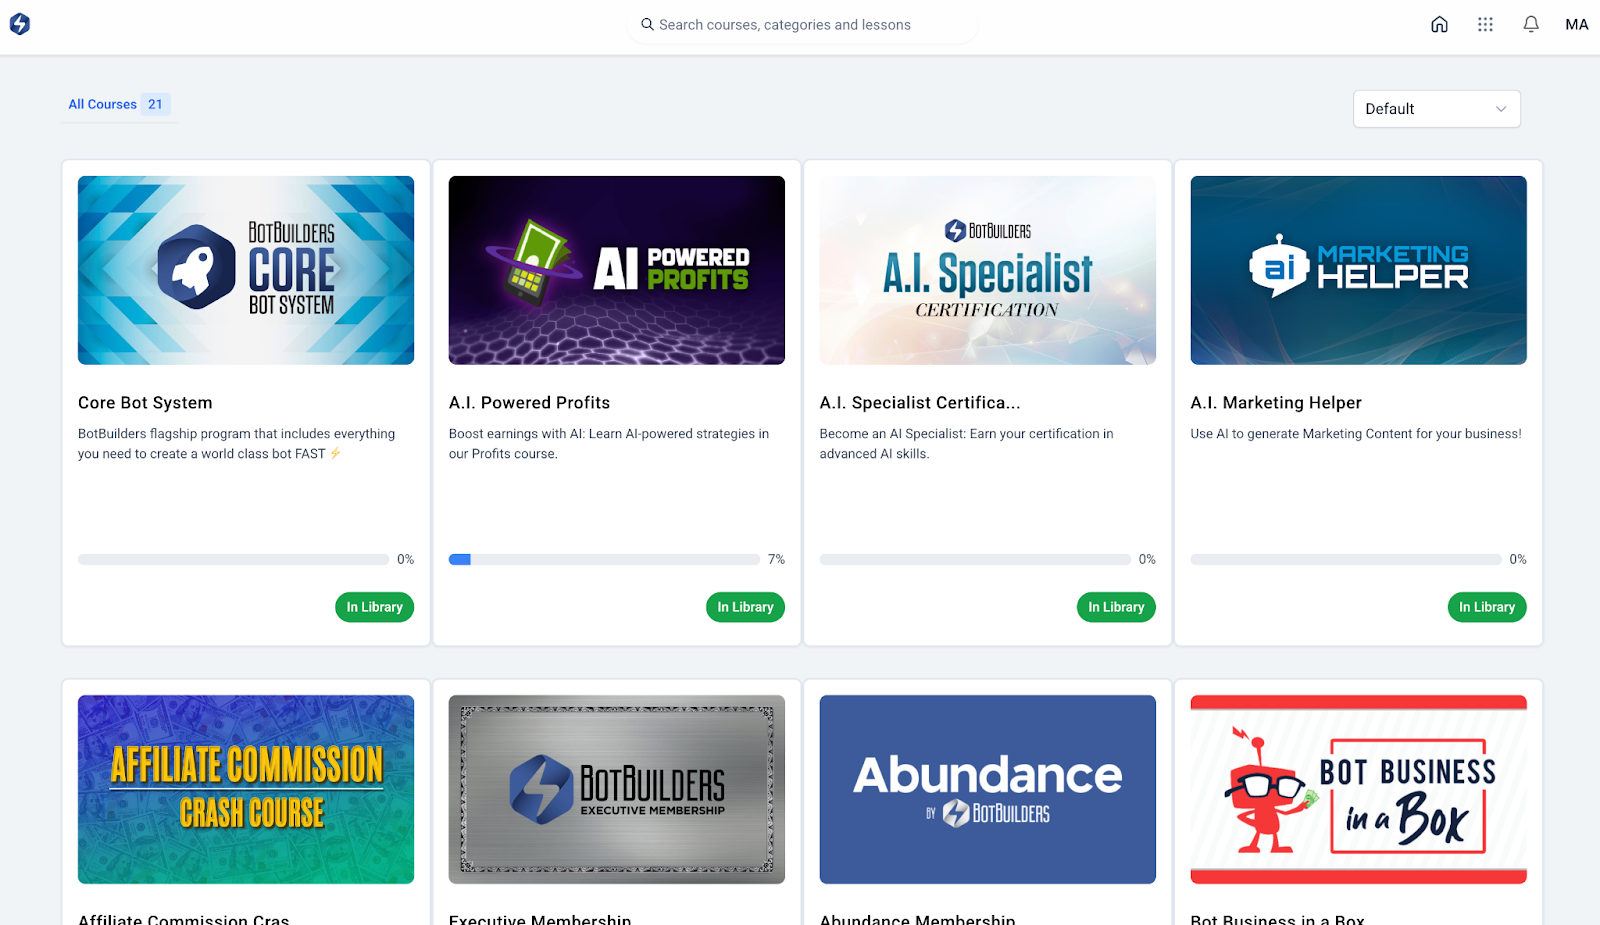Click Core Bot System progress bar
1600x925 pixels.
click(x=233, y=559)
